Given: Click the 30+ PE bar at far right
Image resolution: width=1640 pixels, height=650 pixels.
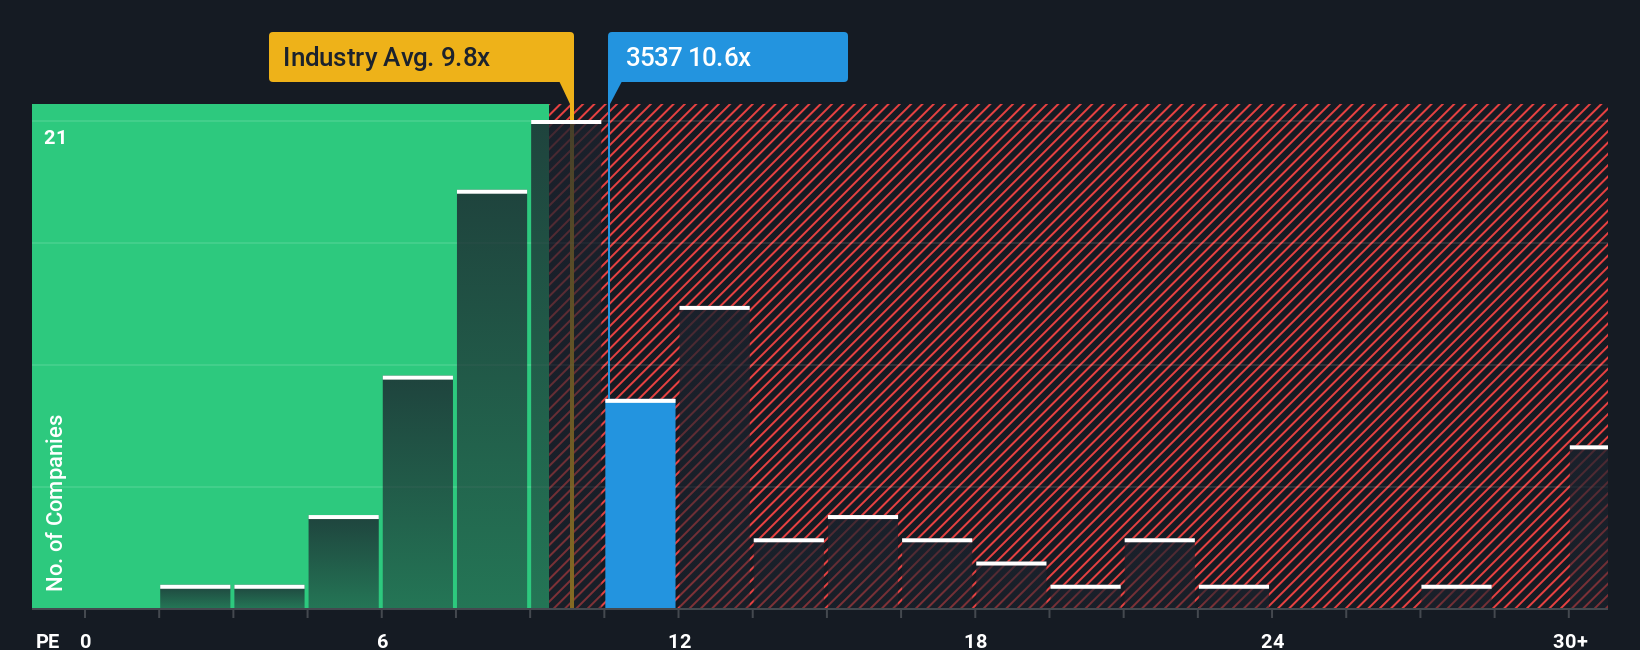Looking at the screenshot, I should (x=1588, y=527).
